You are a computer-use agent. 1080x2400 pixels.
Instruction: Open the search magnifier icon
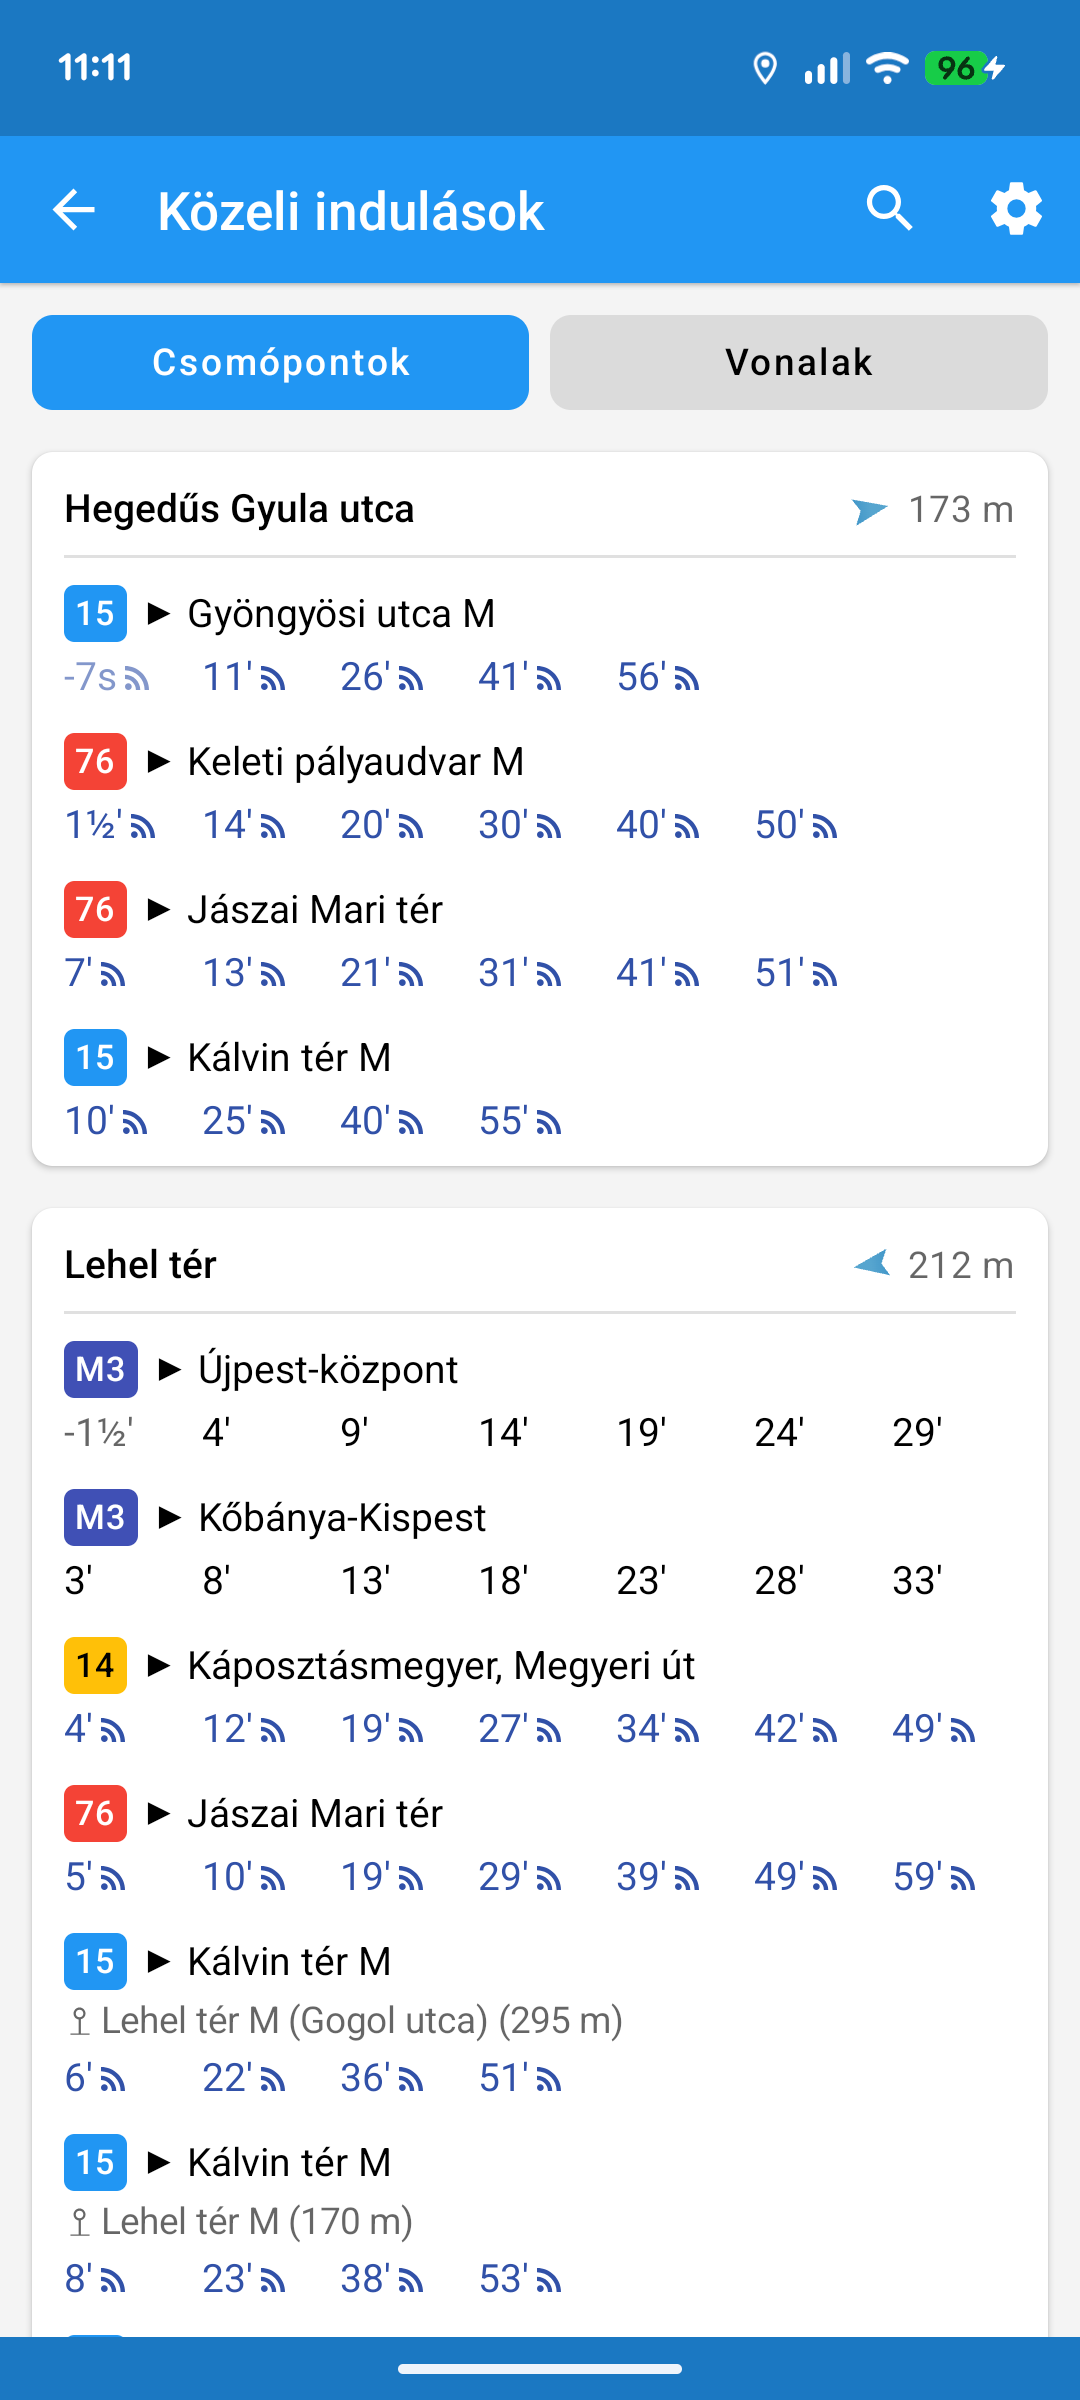tap(889, 209)
